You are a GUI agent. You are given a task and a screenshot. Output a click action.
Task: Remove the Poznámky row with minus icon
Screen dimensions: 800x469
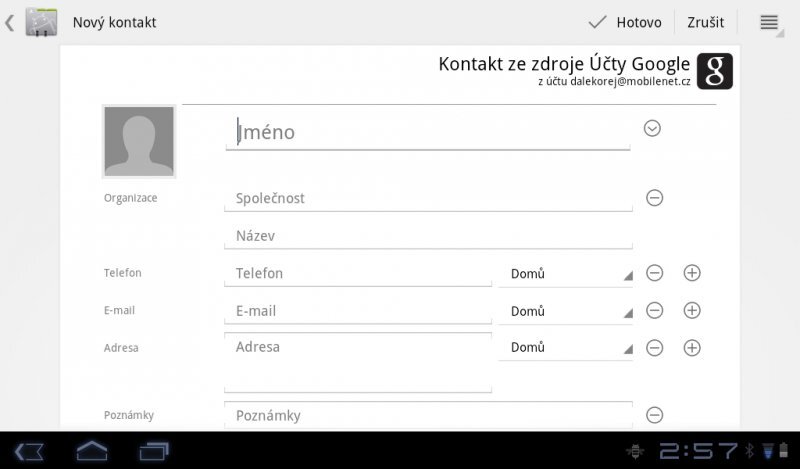click(x=655, y=415)
